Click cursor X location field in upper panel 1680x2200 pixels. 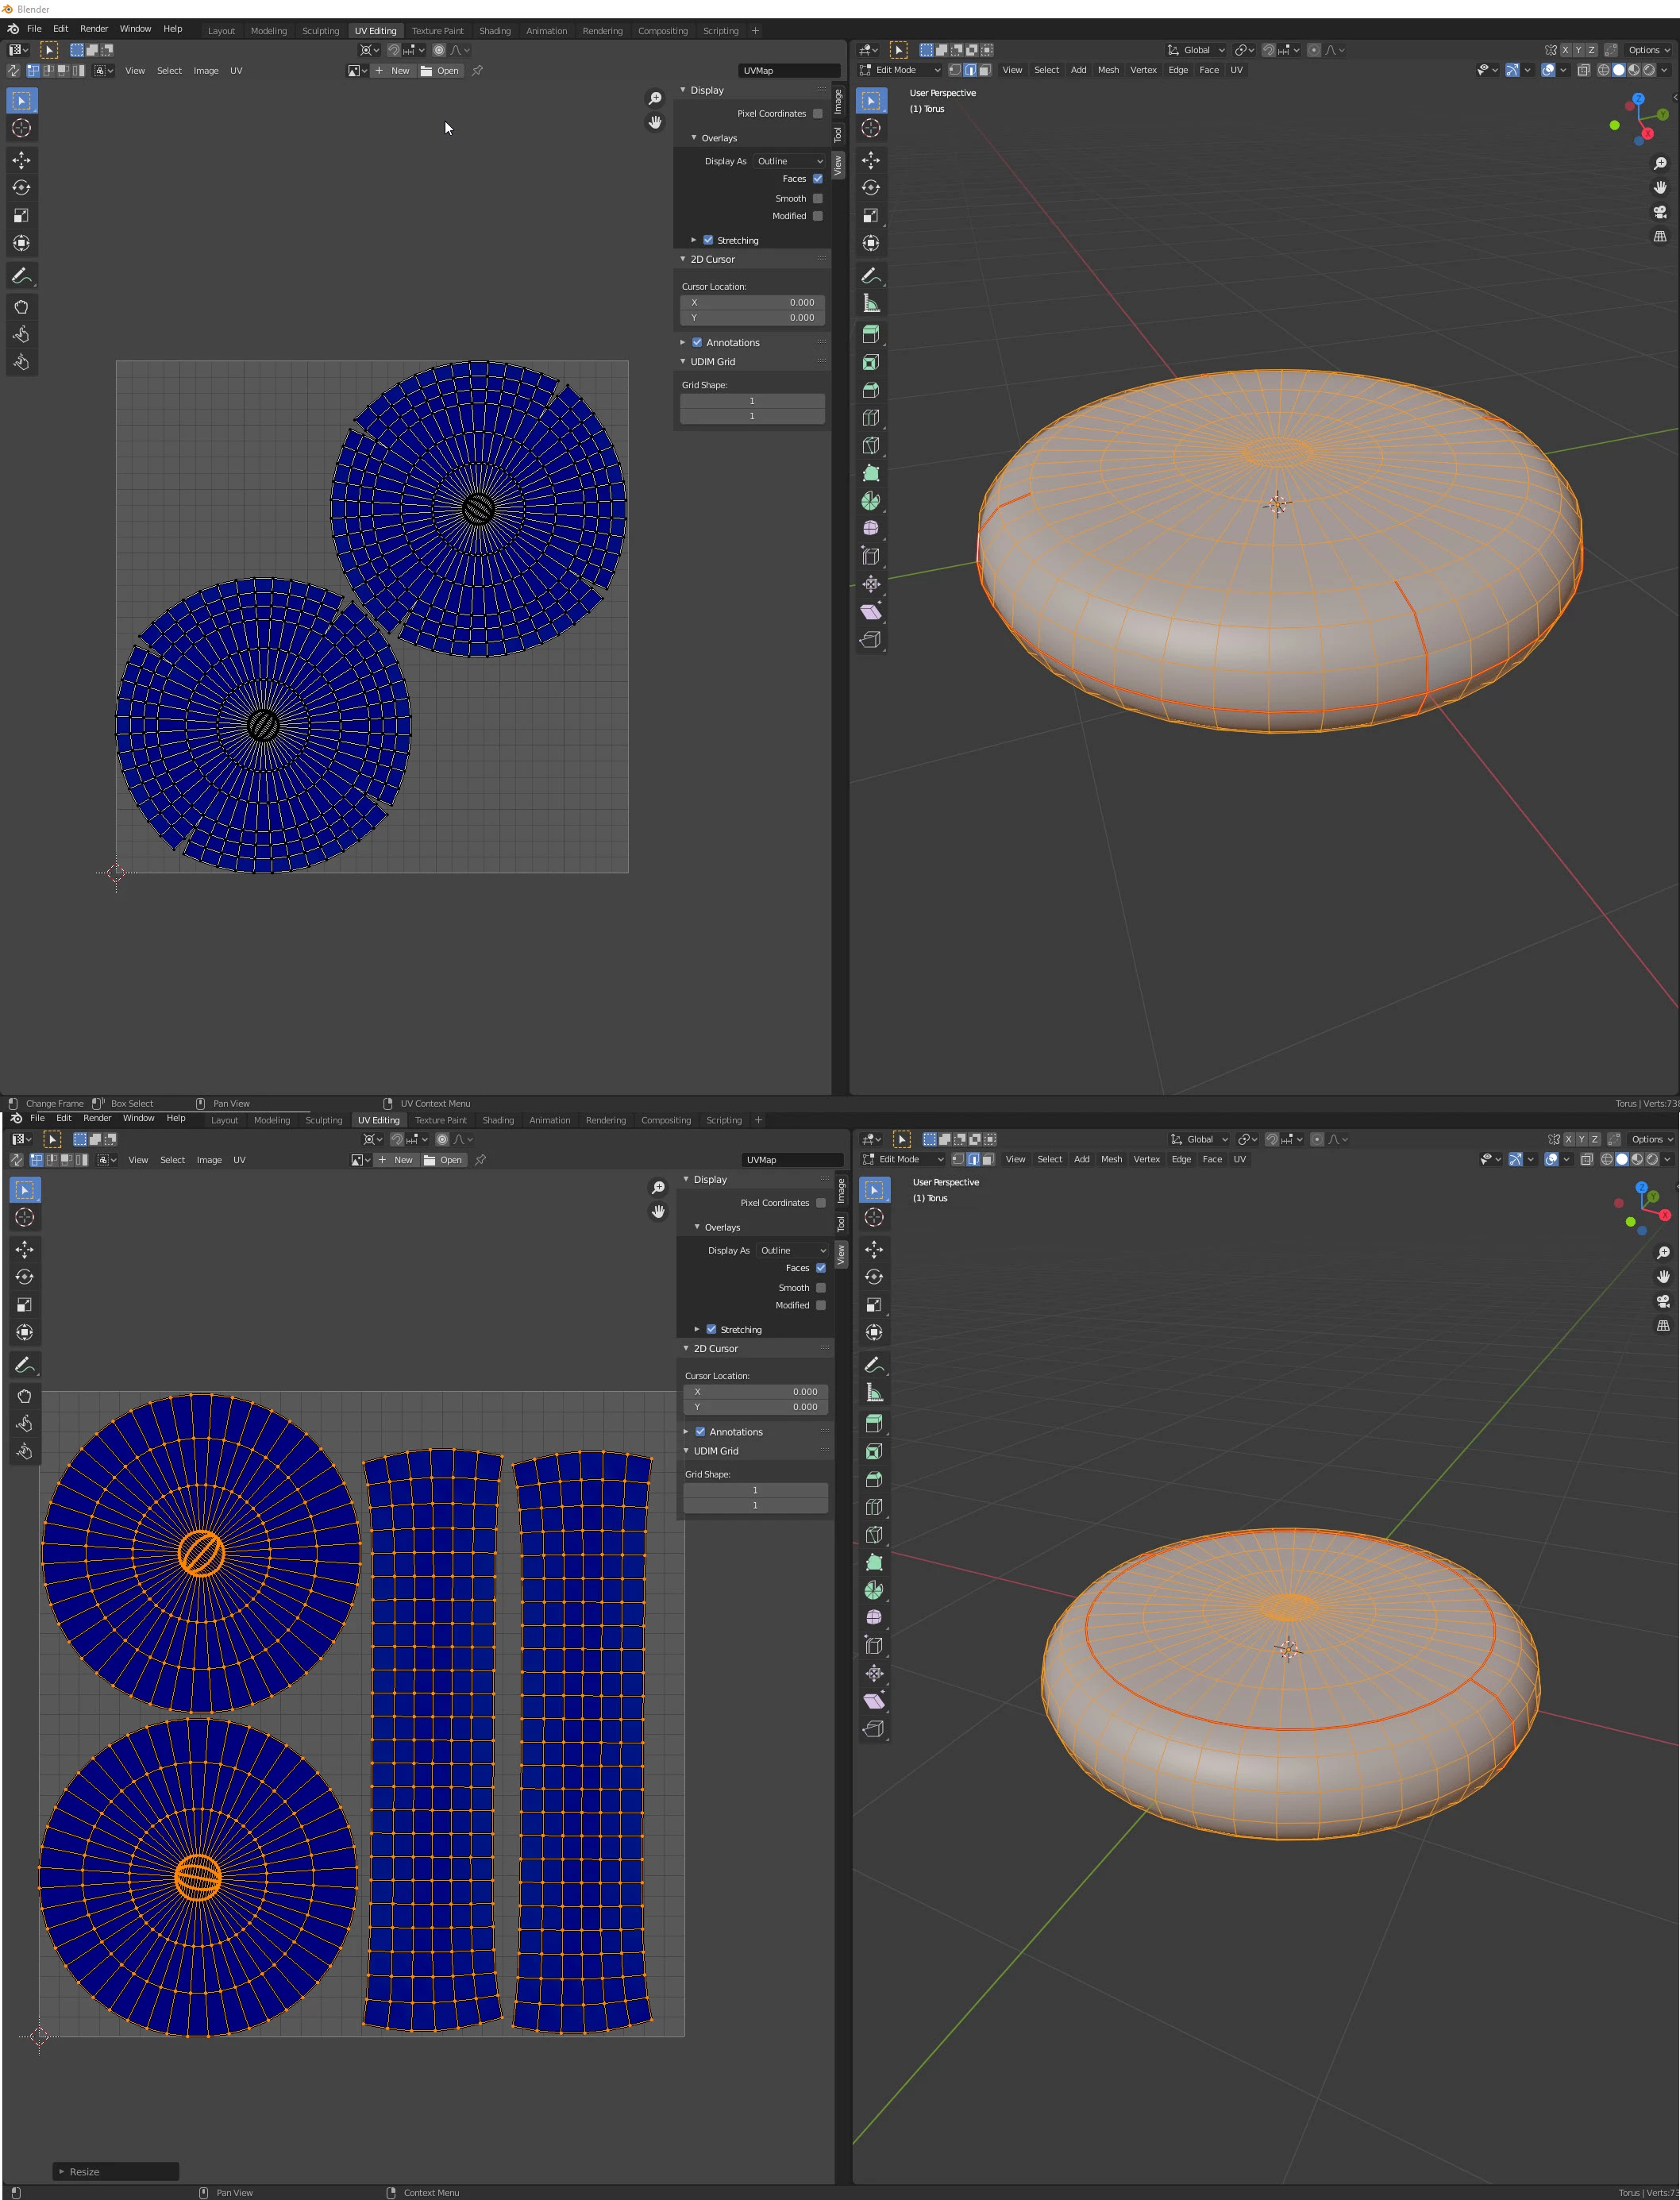753,302
